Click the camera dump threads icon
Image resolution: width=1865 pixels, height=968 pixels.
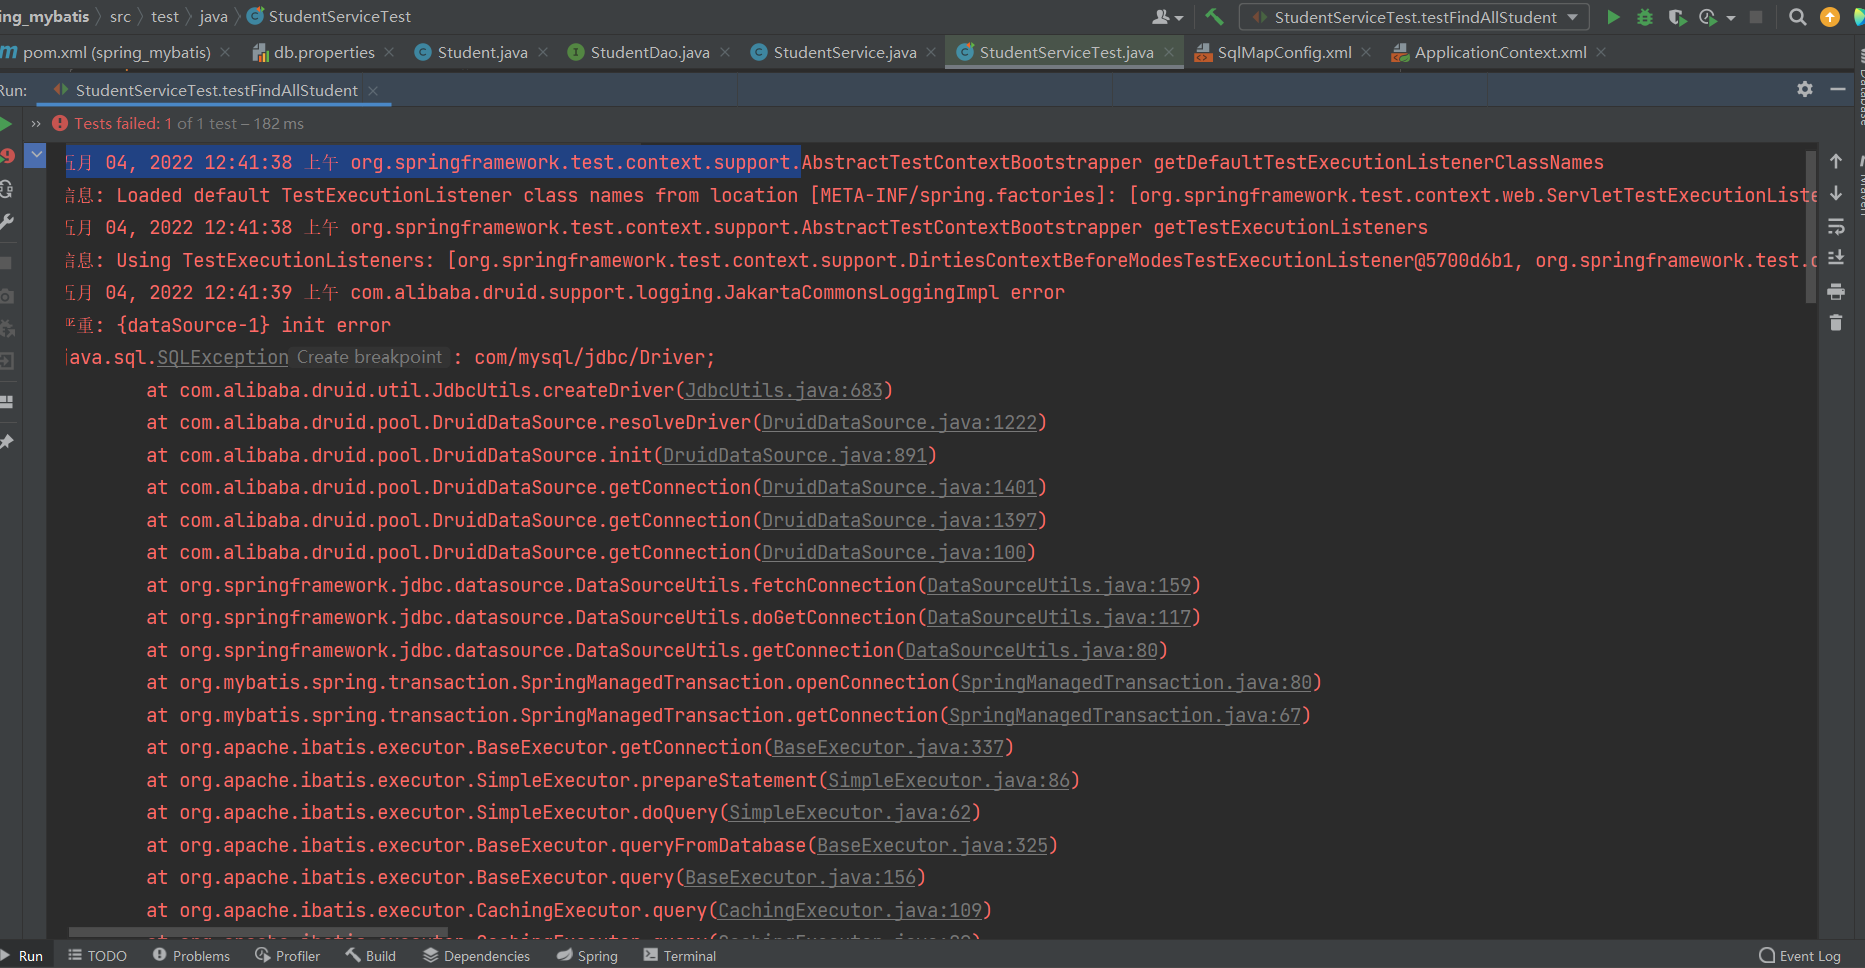(x=6, y=296)
